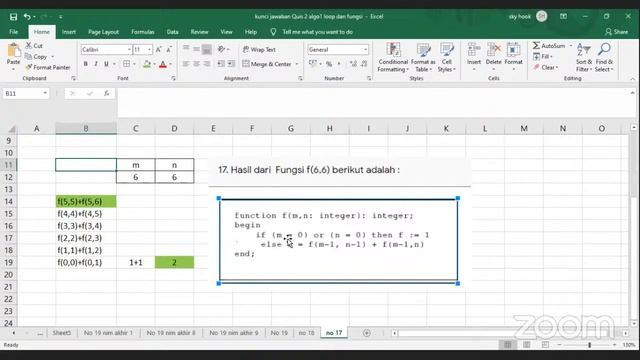Cut the selected cell content
This screenshot has height=360, width=640.
[x=34, y=46]
